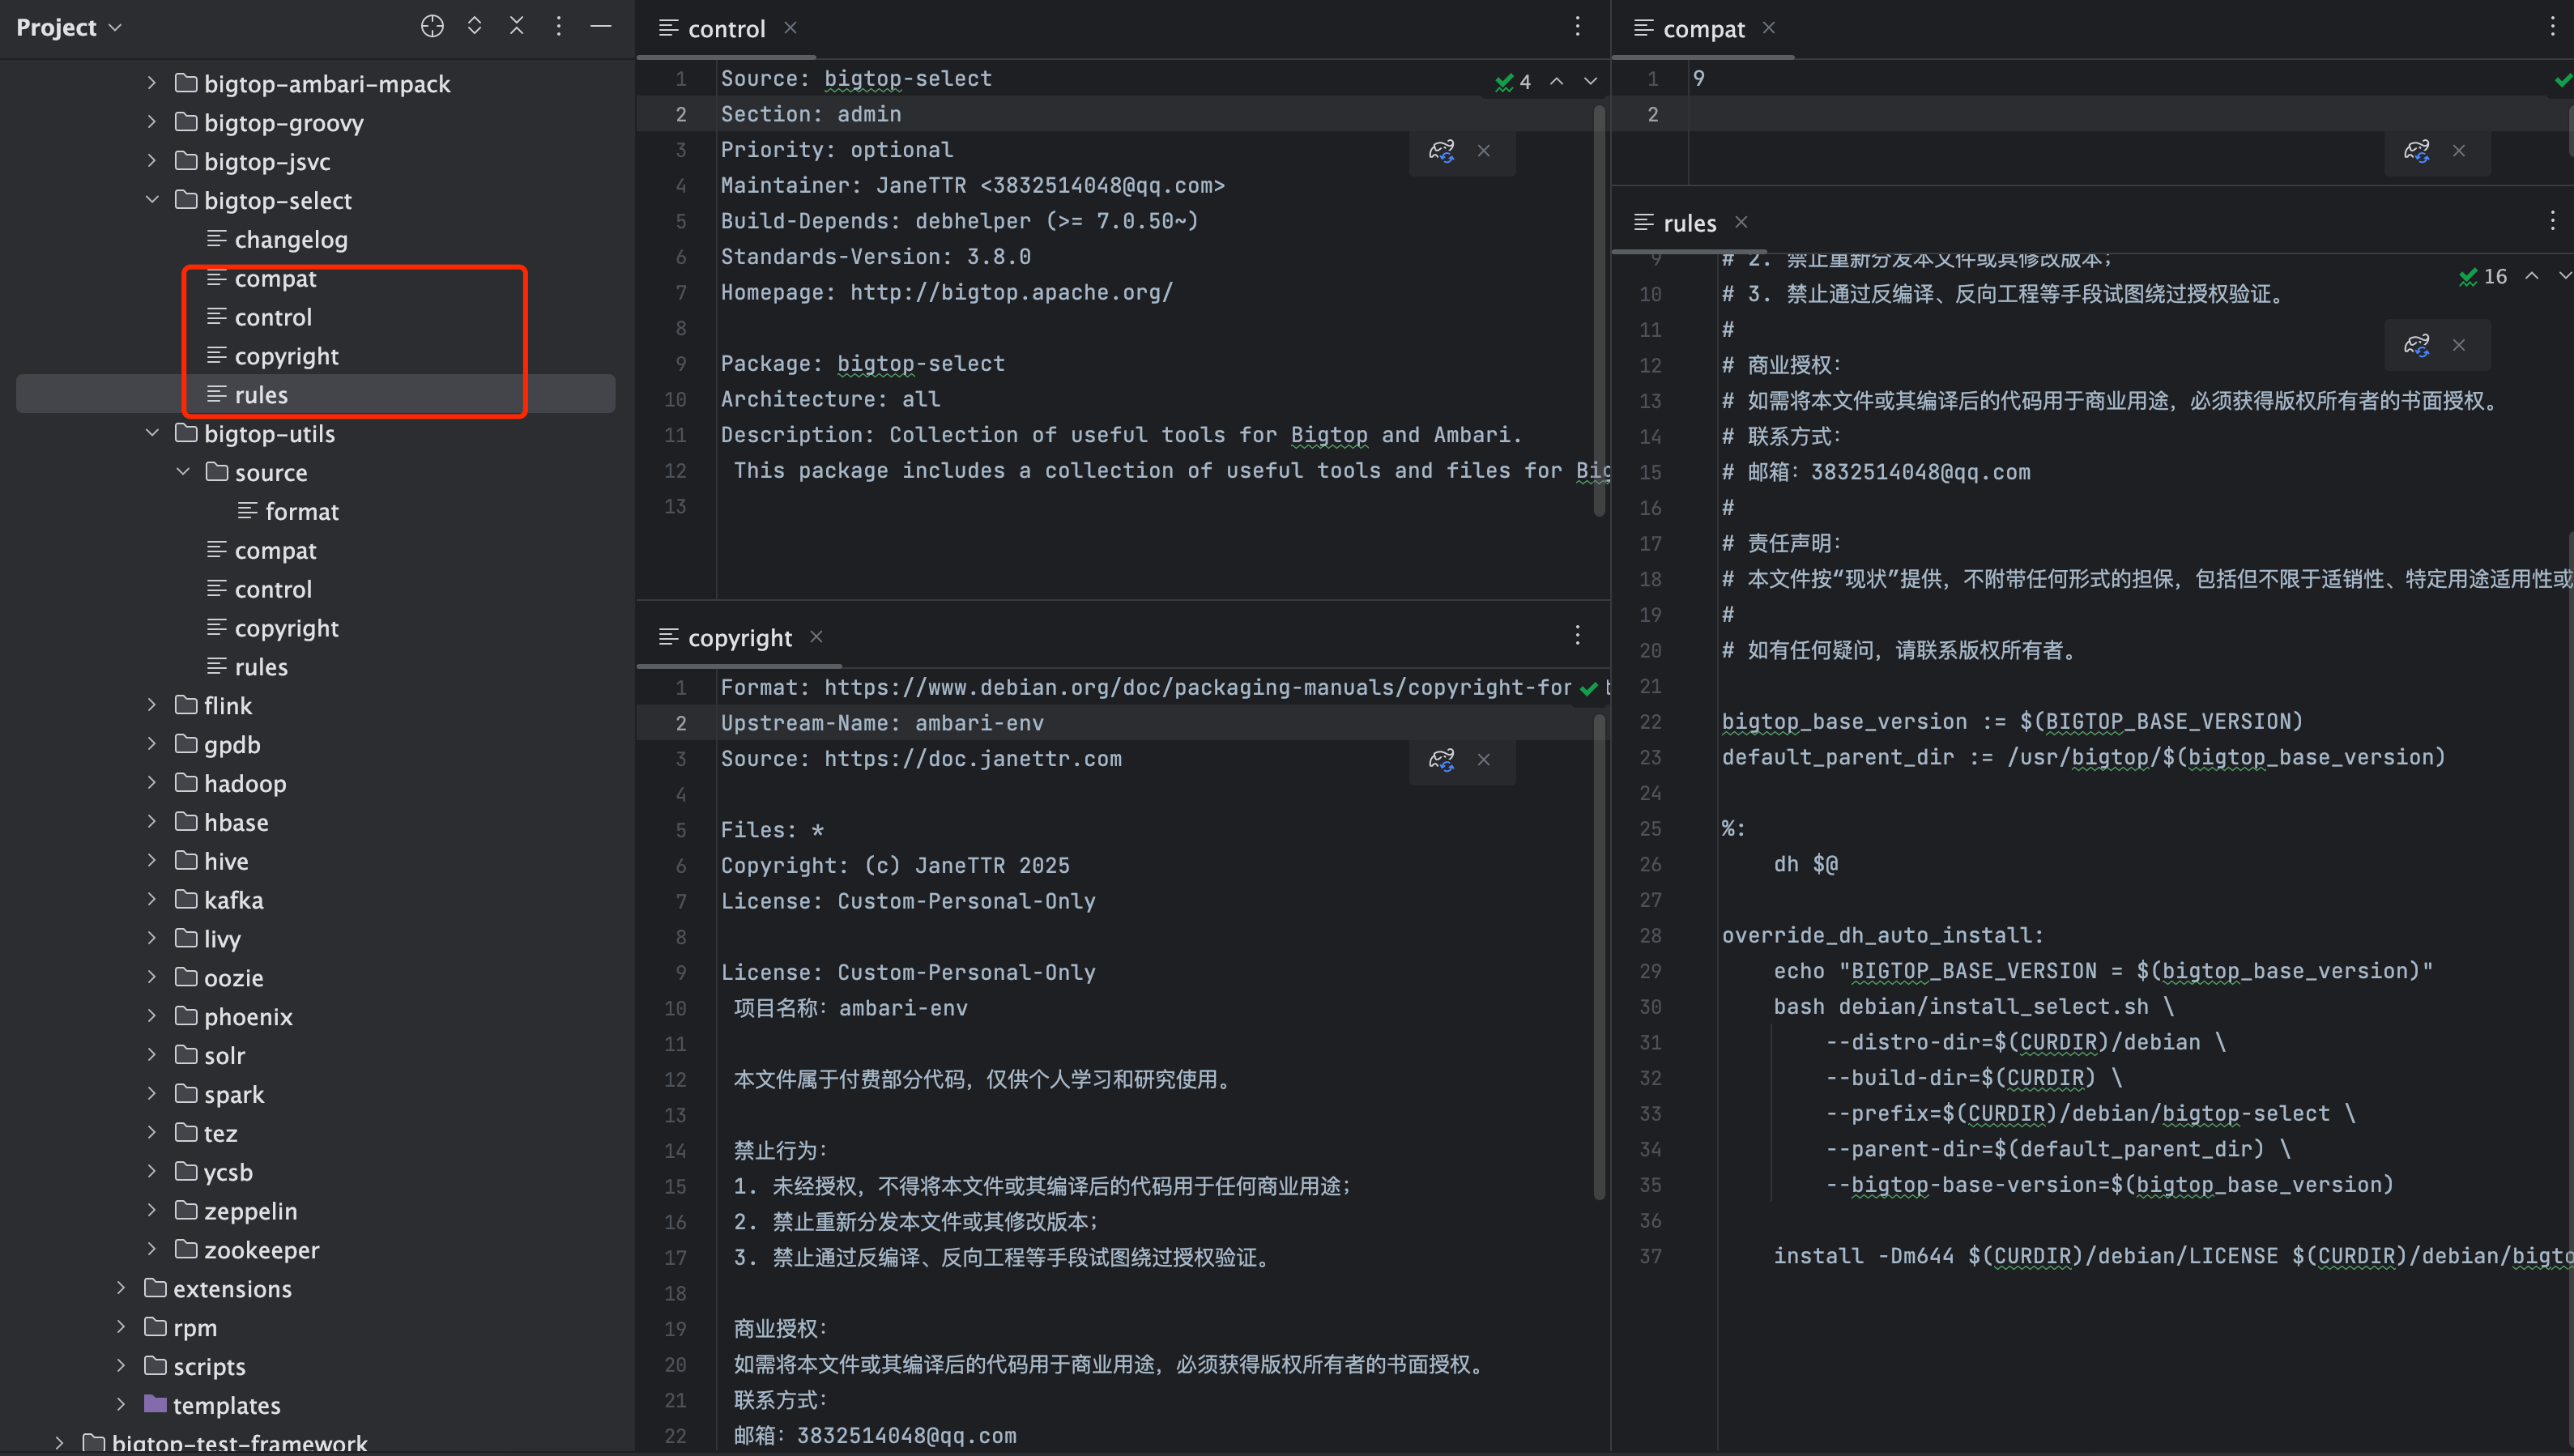
Task: Open the debian.org copyright format link
Action: [x=1197, y=688]
